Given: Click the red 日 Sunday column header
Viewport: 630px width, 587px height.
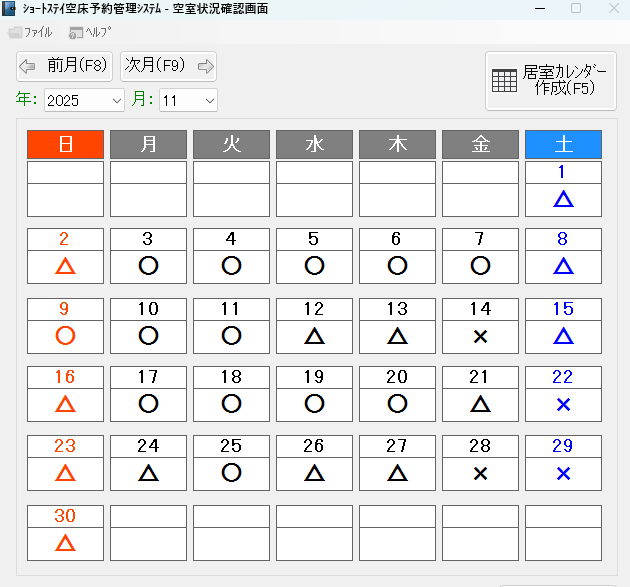Looking at the screenshot, I should coord(65,144).
